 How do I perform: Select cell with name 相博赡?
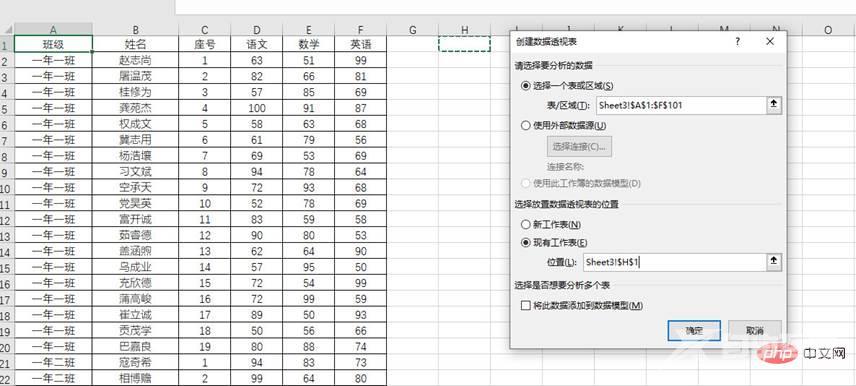135,378
